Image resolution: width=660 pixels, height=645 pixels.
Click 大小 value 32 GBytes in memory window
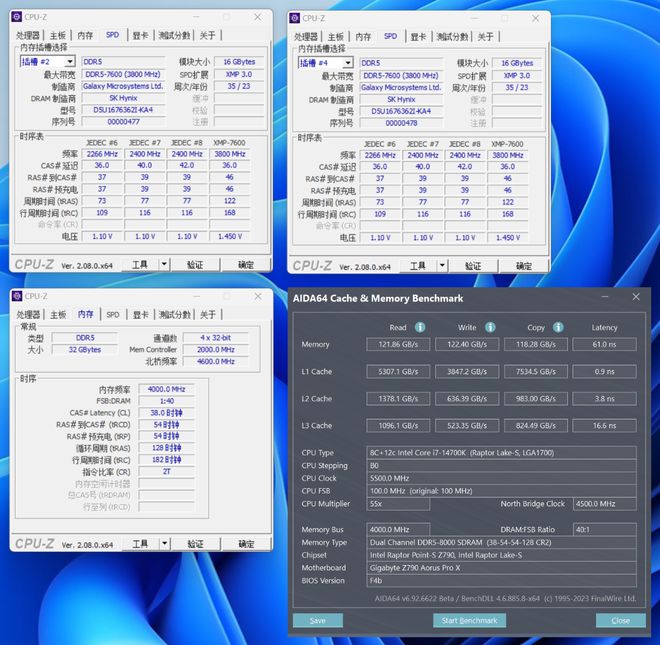coord(85,349)
